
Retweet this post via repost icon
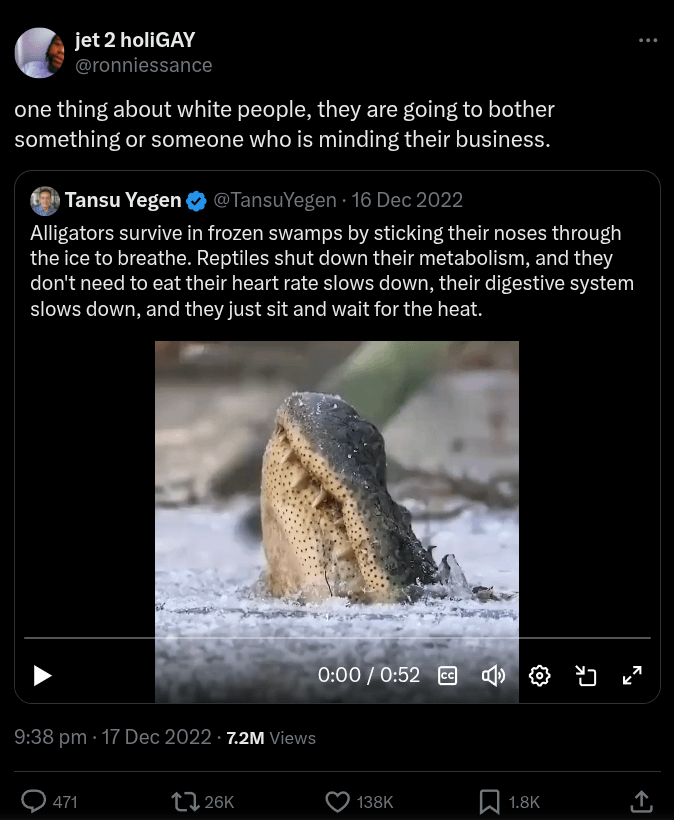tap(185, 801)
